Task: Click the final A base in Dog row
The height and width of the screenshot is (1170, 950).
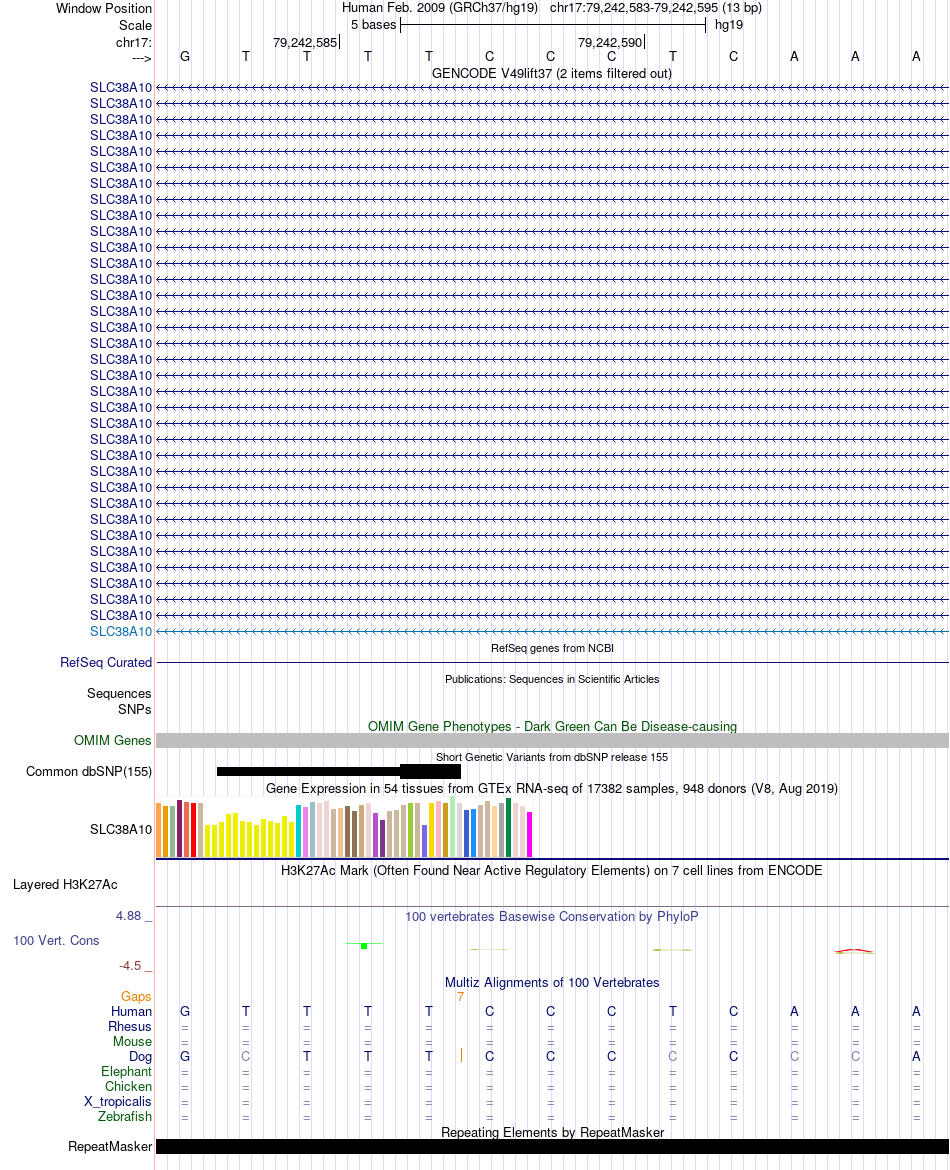Action: [916, 1056]
